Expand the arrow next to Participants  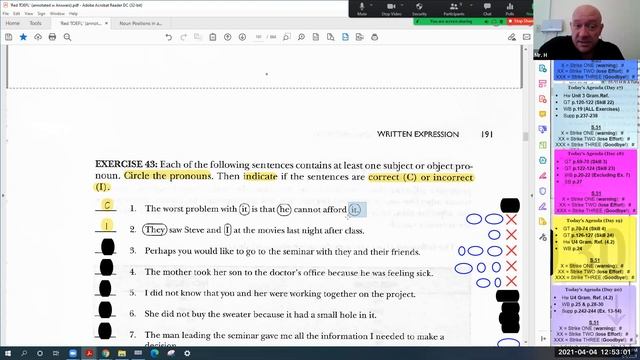(471, 5)
